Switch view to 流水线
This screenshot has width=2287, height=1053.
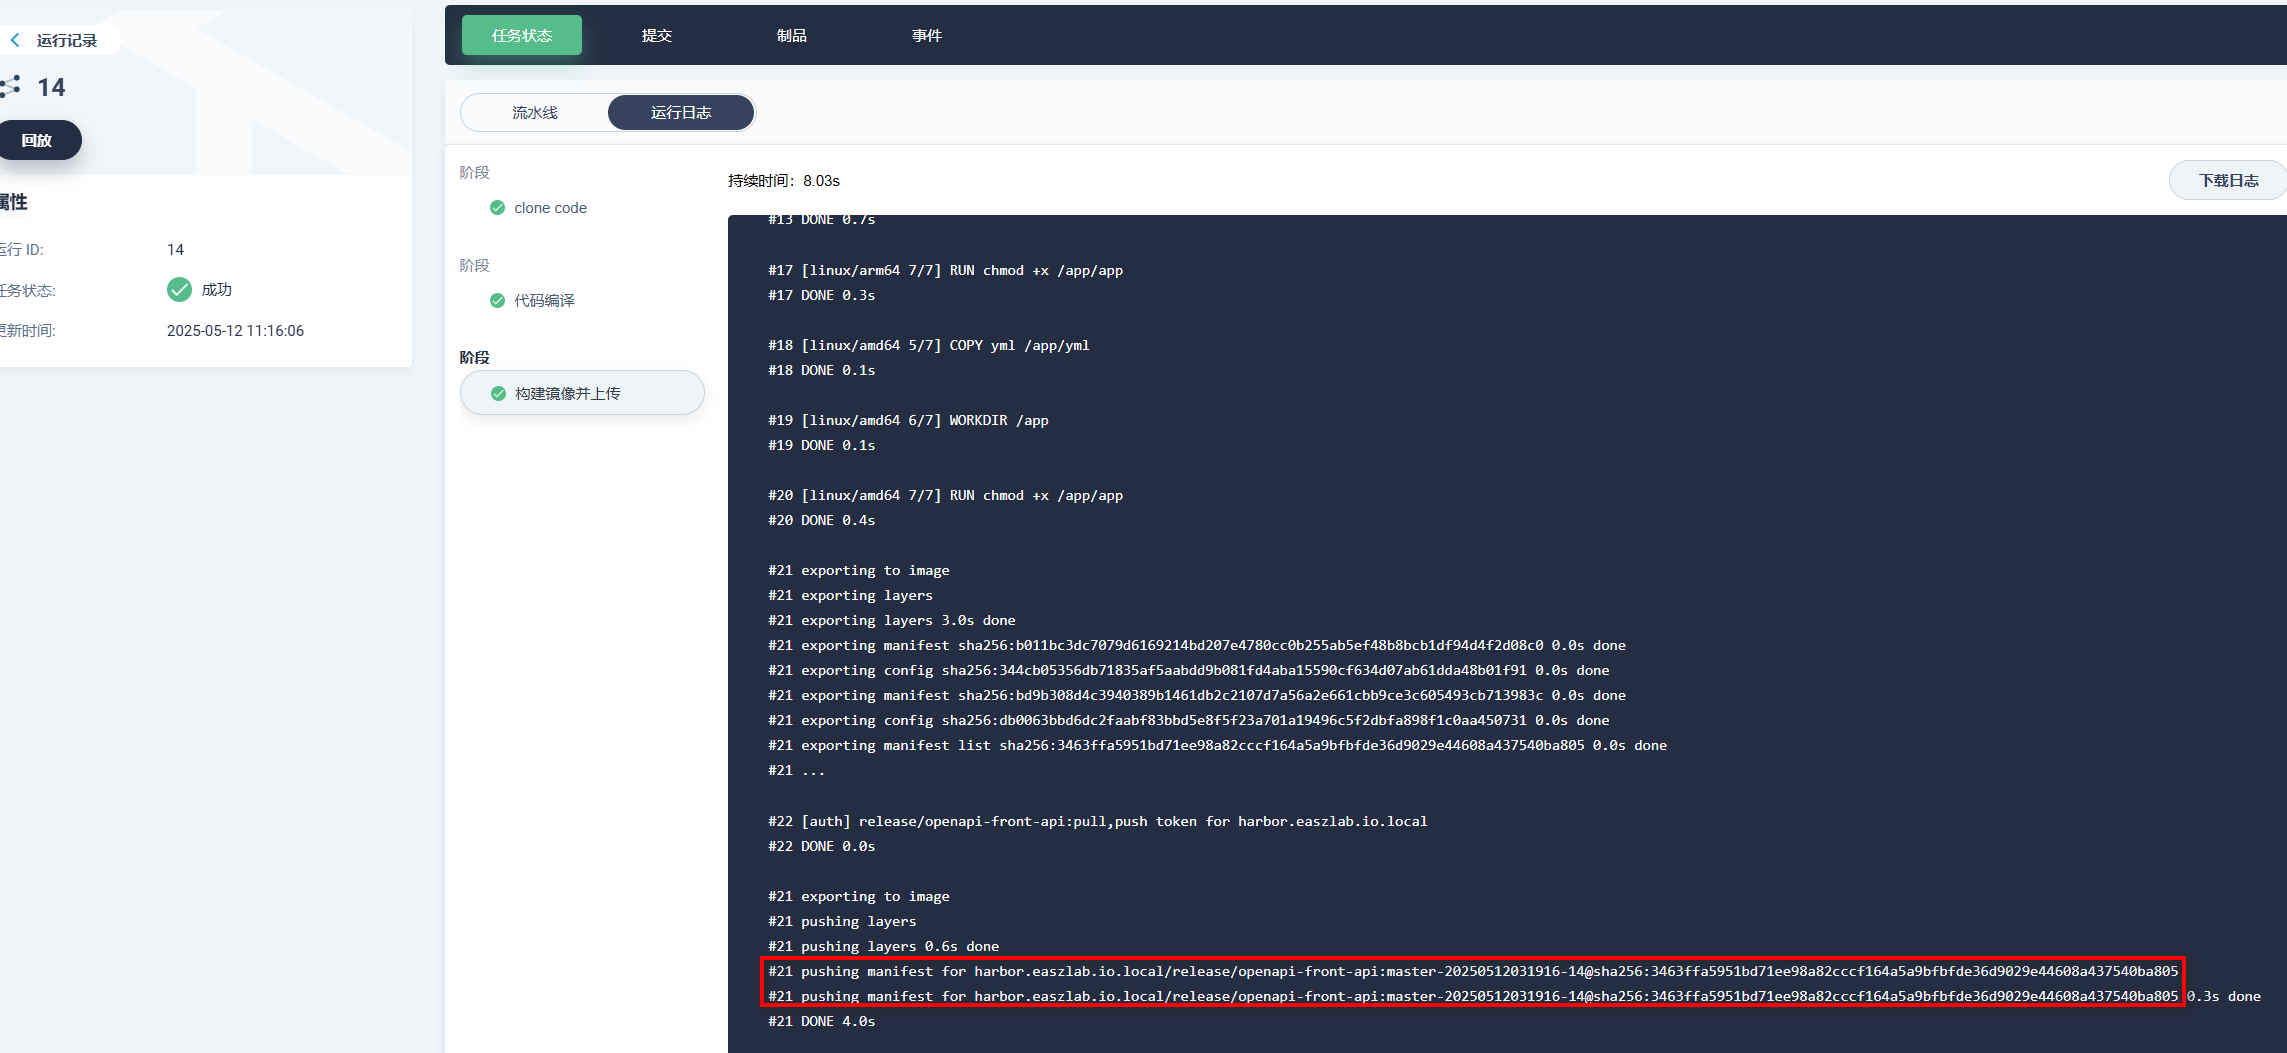click(535, 112)
